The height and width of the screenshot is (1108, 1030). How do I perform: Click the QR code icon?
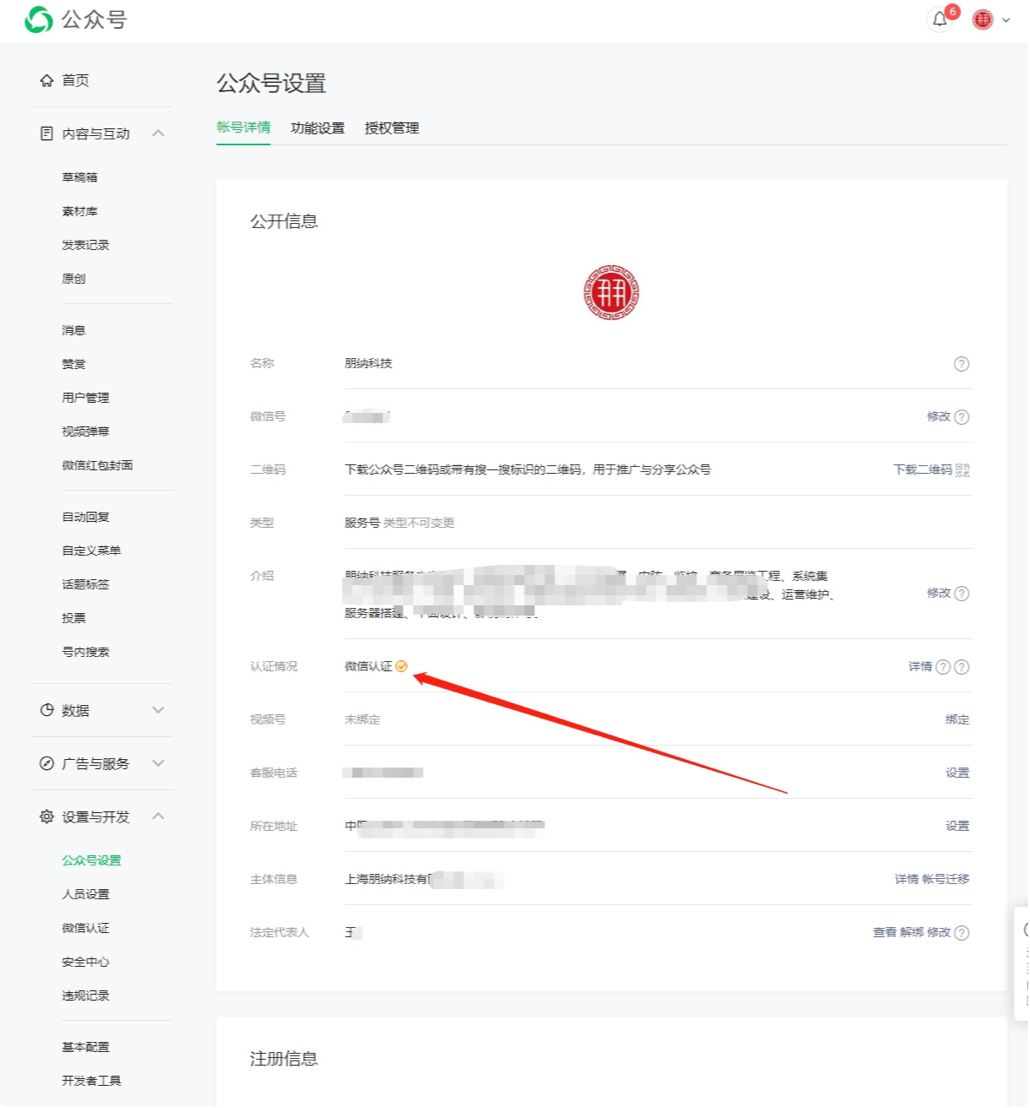click(x=962, y=470)
